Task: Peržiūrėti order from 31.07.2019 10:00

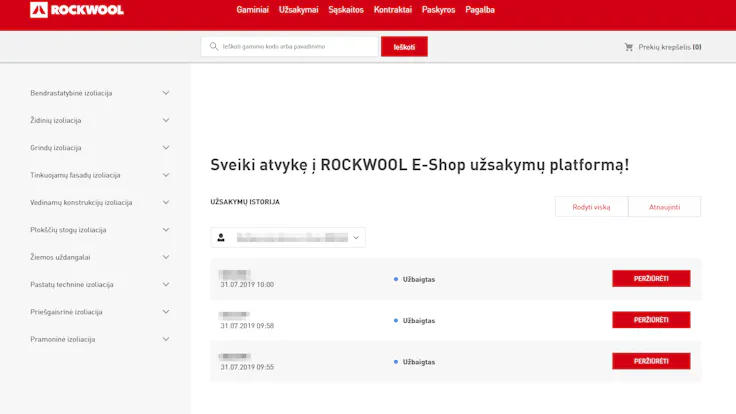Action: (x=651, y=278)
